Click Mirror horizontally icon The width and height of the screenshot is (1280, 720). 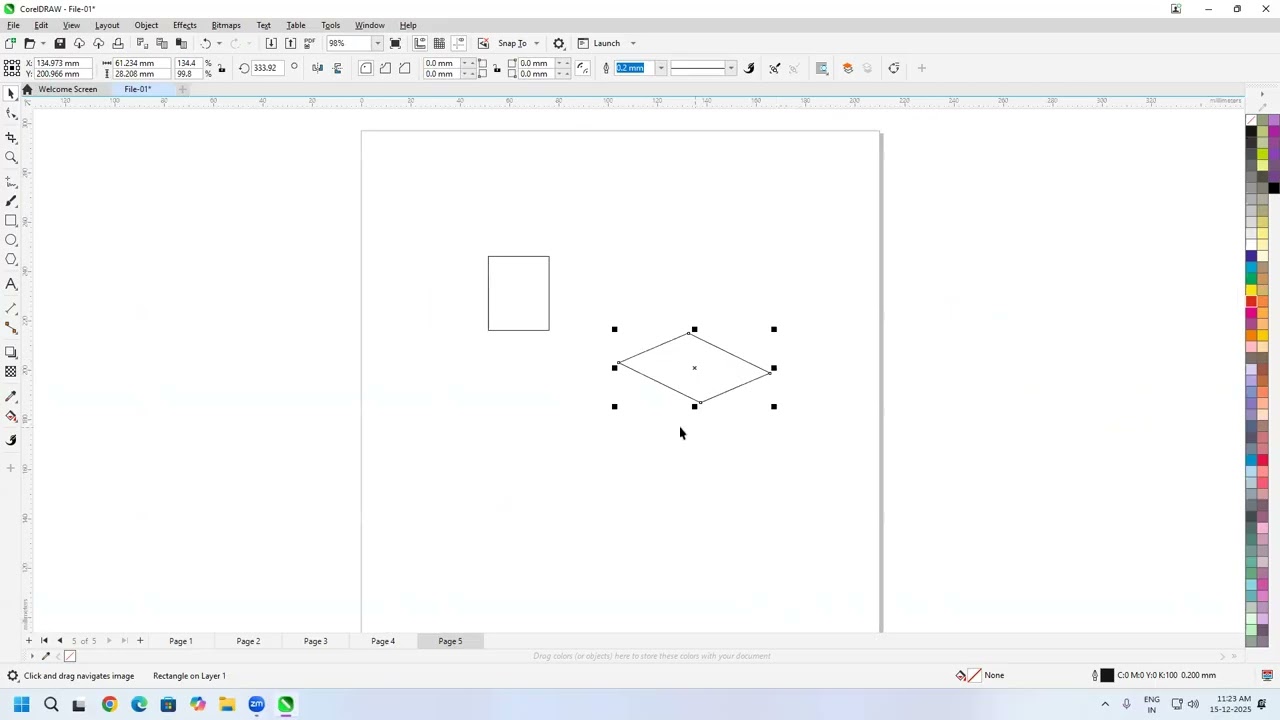tap(317, 68)
